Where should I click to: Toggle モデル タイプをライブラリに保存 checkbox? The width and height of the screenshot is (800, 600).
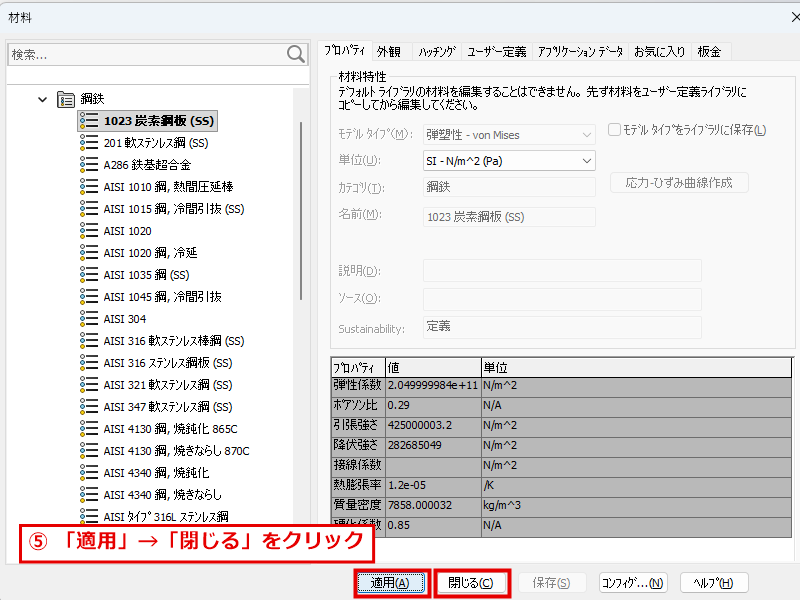tap(614, 130)
